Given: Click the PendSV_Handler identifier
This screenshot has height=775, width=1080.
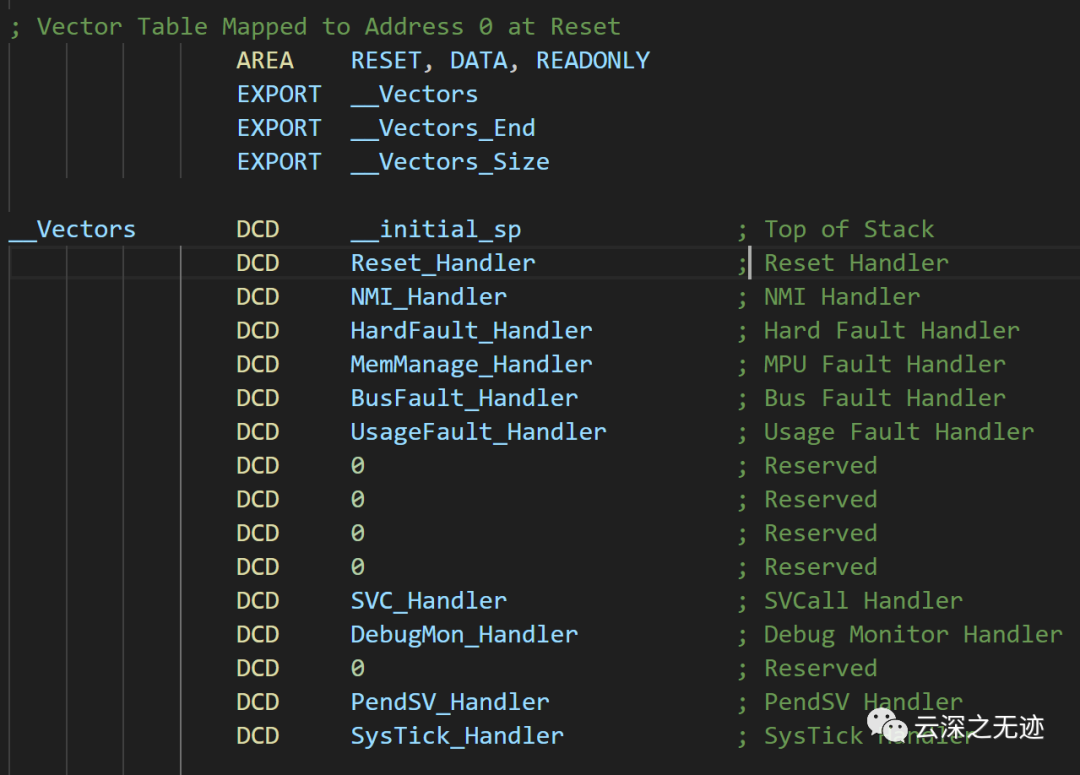Looking at the screenshot, I should coord(450,702).
